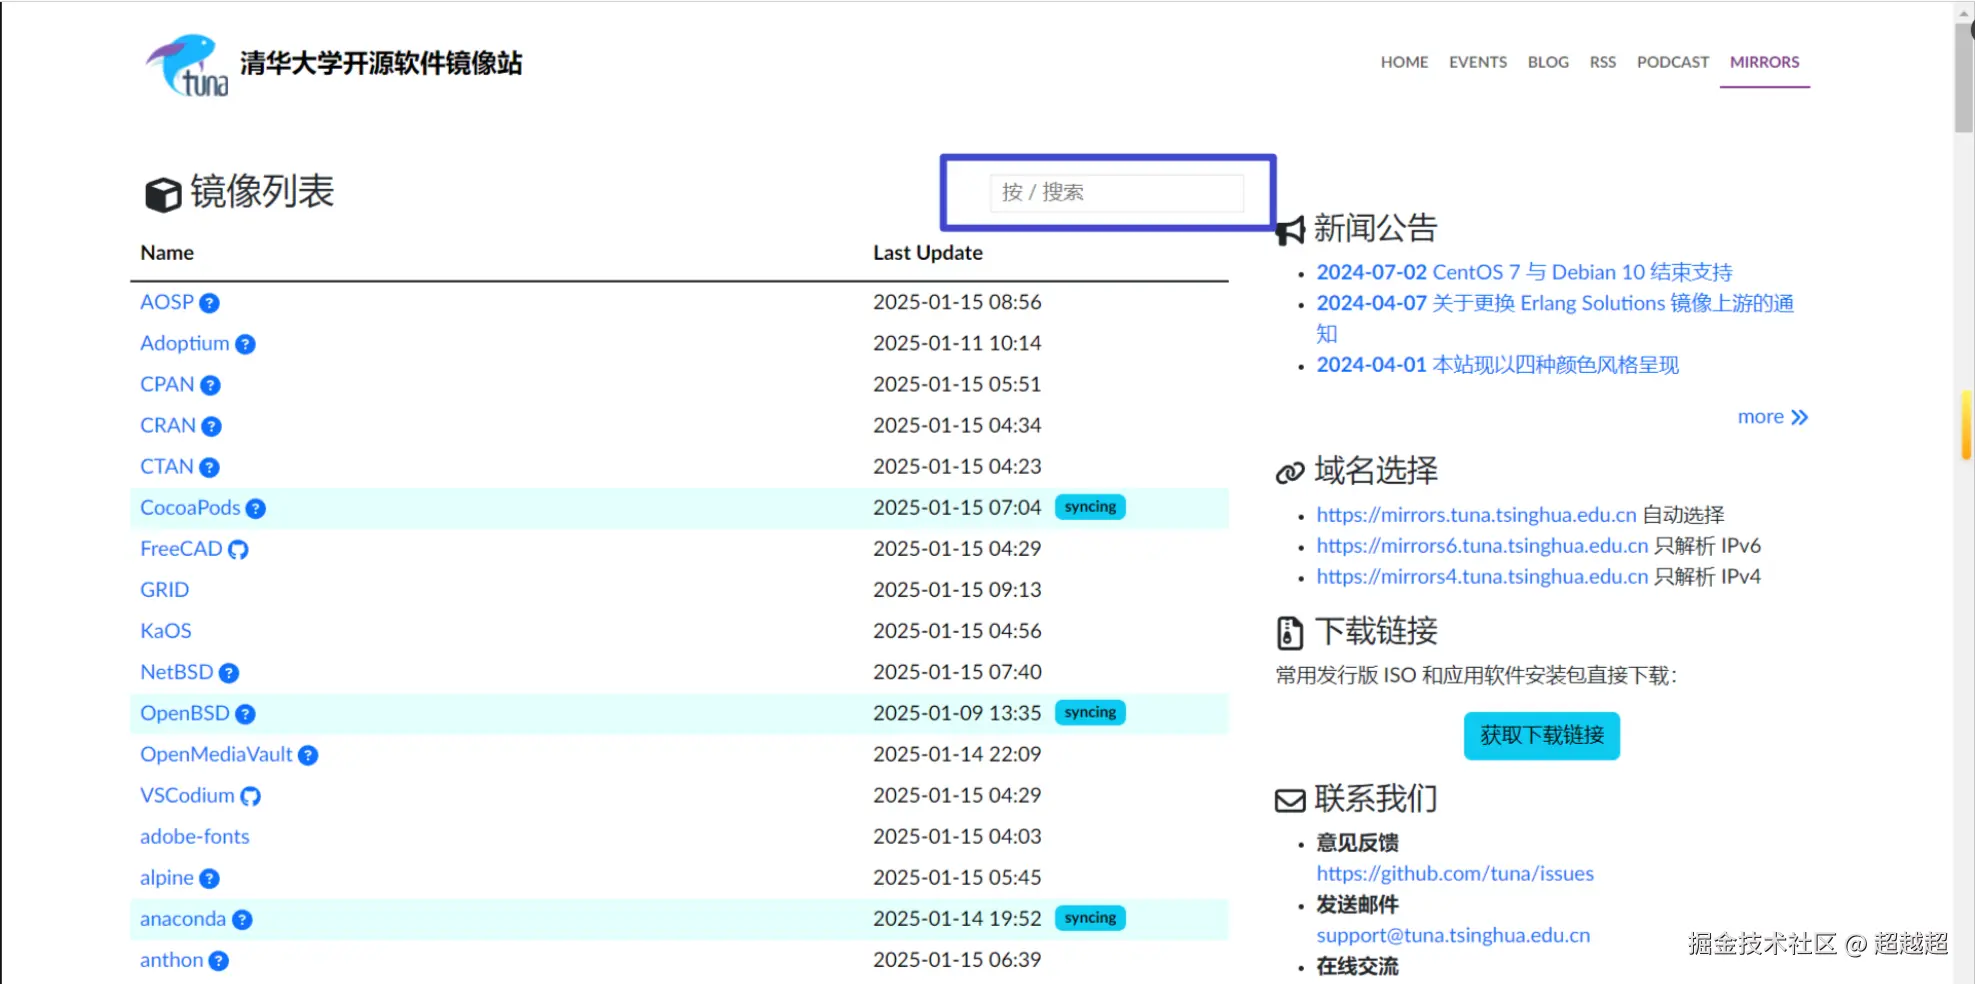1975x984 pixels.
Task: Open PODCAST navigation item
Action: (1672, 62)
